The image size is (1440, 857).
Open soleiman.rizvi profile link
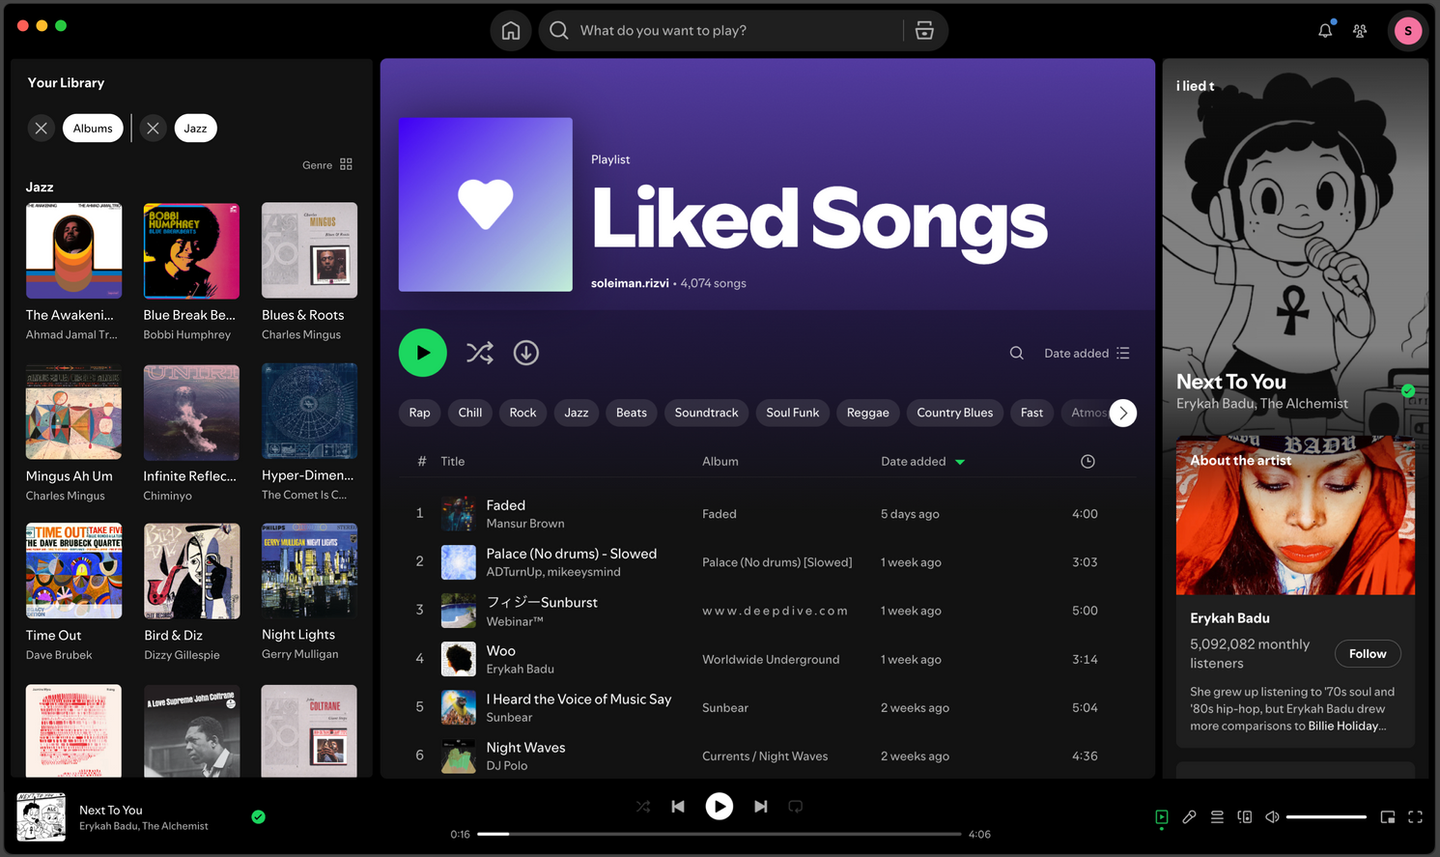(x=630, y=283)
